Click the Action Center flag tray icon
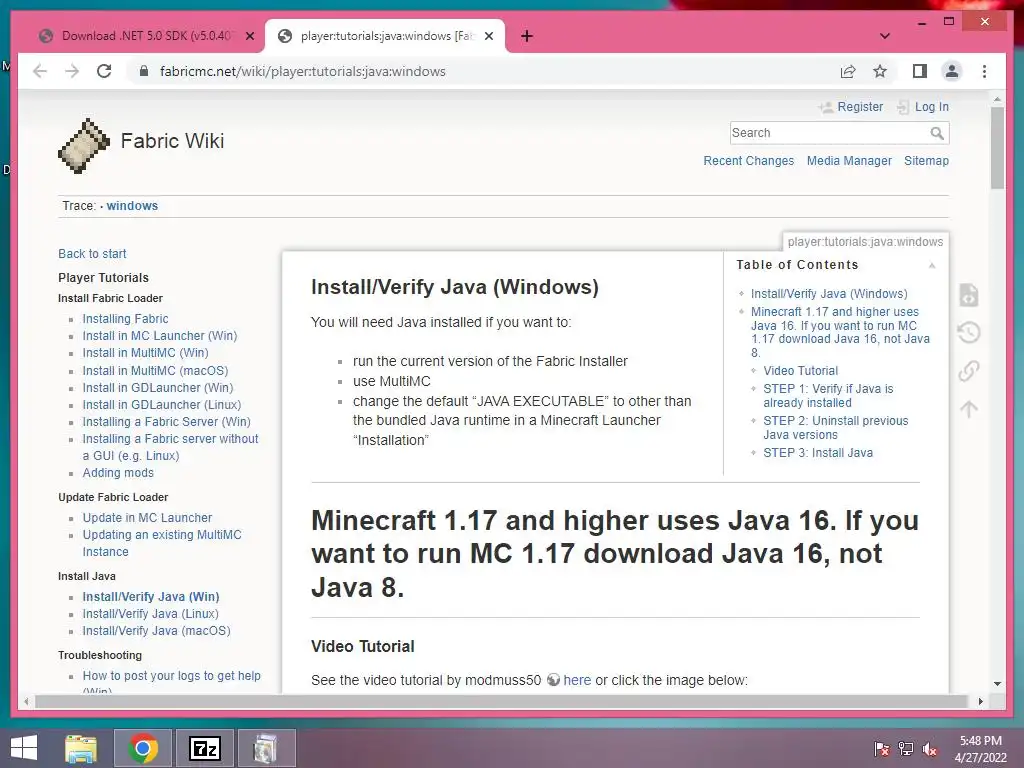The height and width of the screenshot is (768, 1024). (881, 748)
